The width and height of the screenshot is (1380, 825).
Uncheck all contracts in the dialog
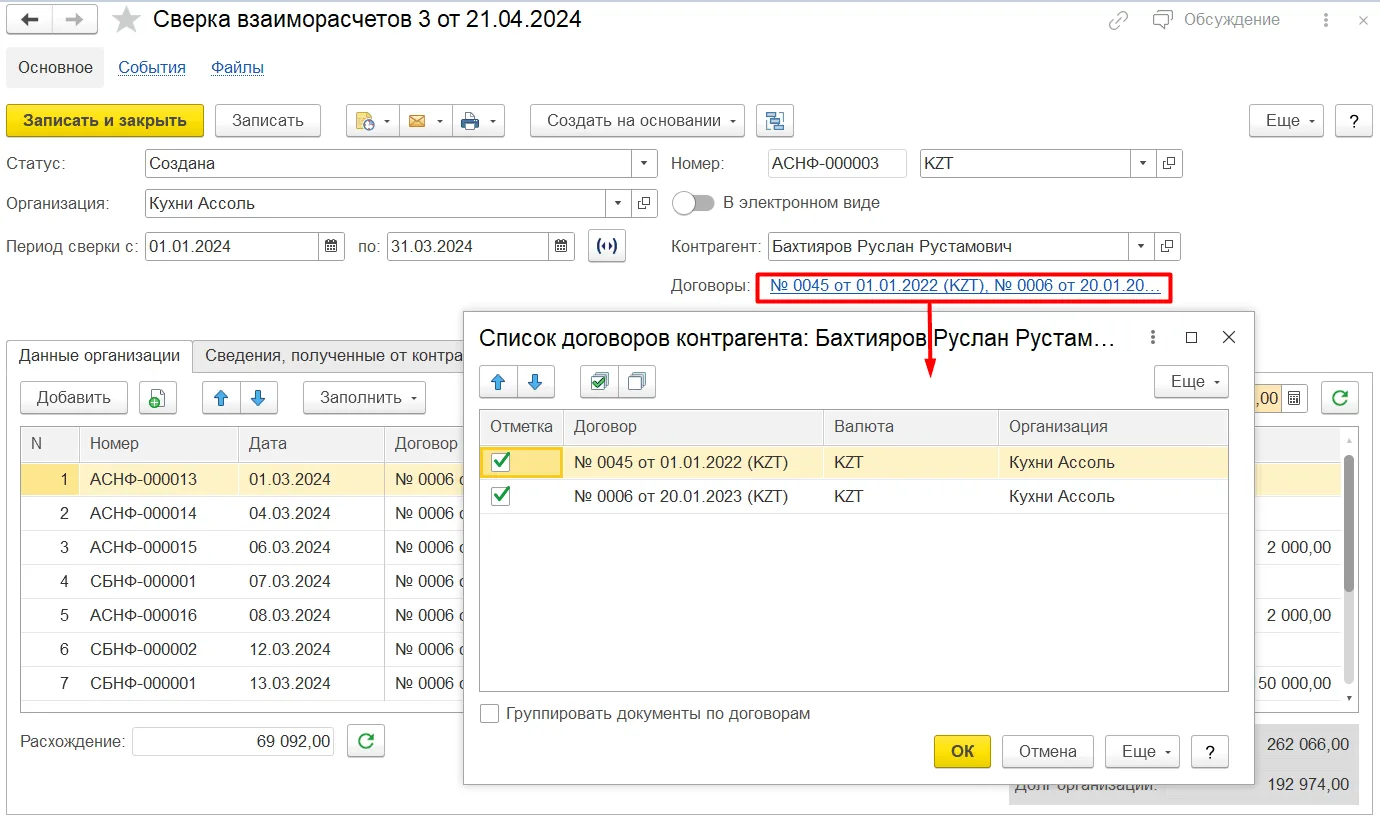pyautogui.click(x=636, y=381)
